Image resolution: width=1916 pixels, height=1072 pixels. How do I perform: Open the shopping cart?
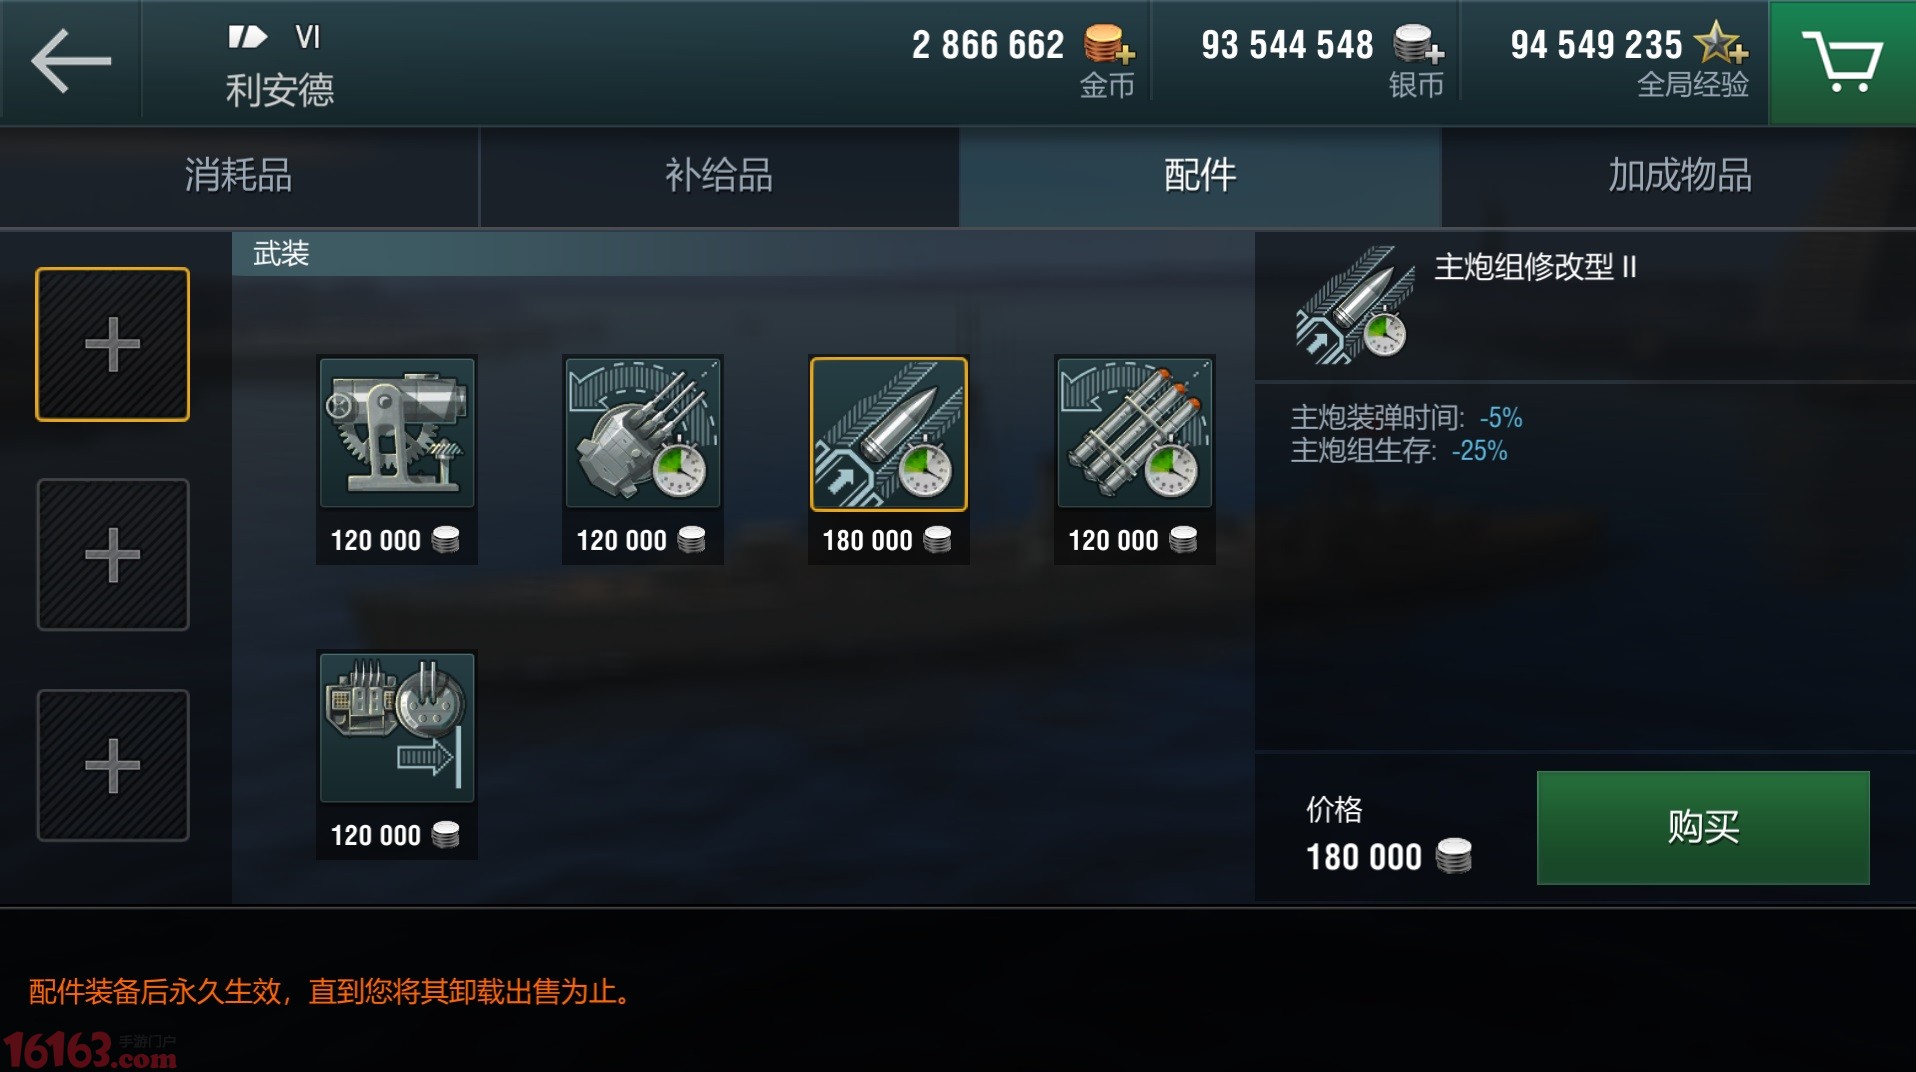(x=1842, y=62)
